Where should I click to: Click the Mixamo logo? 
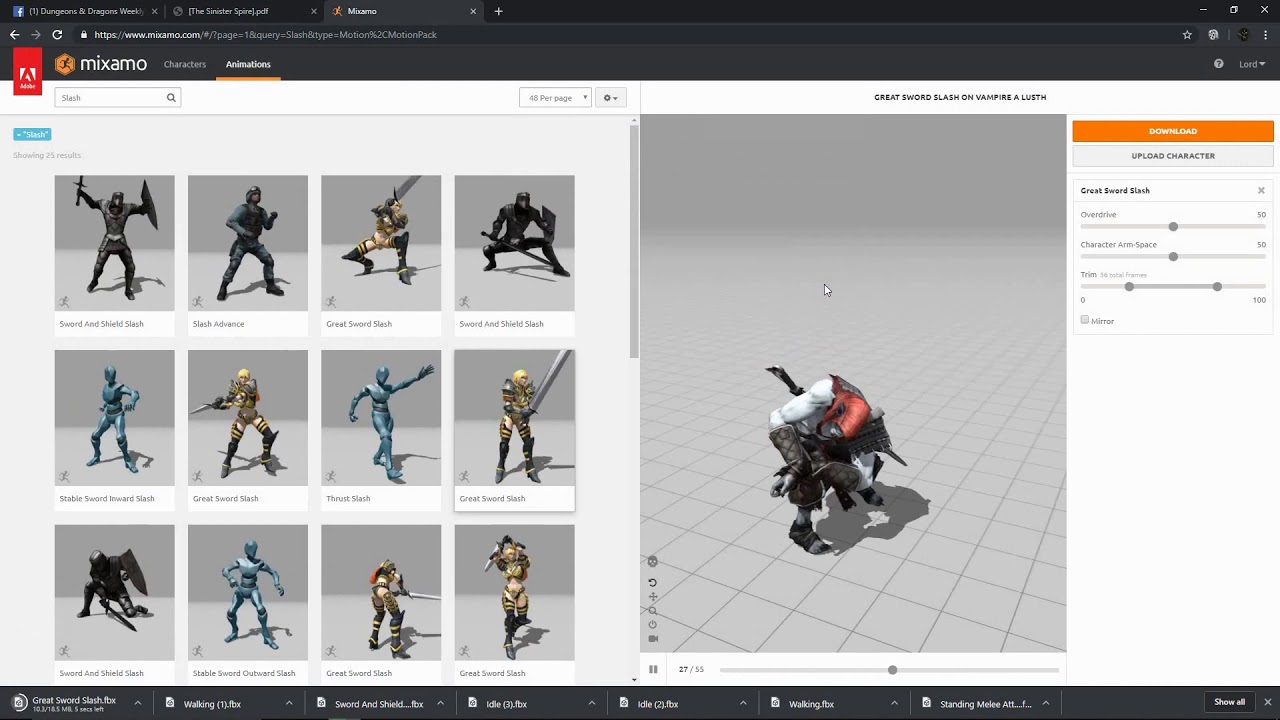(101, 64)
